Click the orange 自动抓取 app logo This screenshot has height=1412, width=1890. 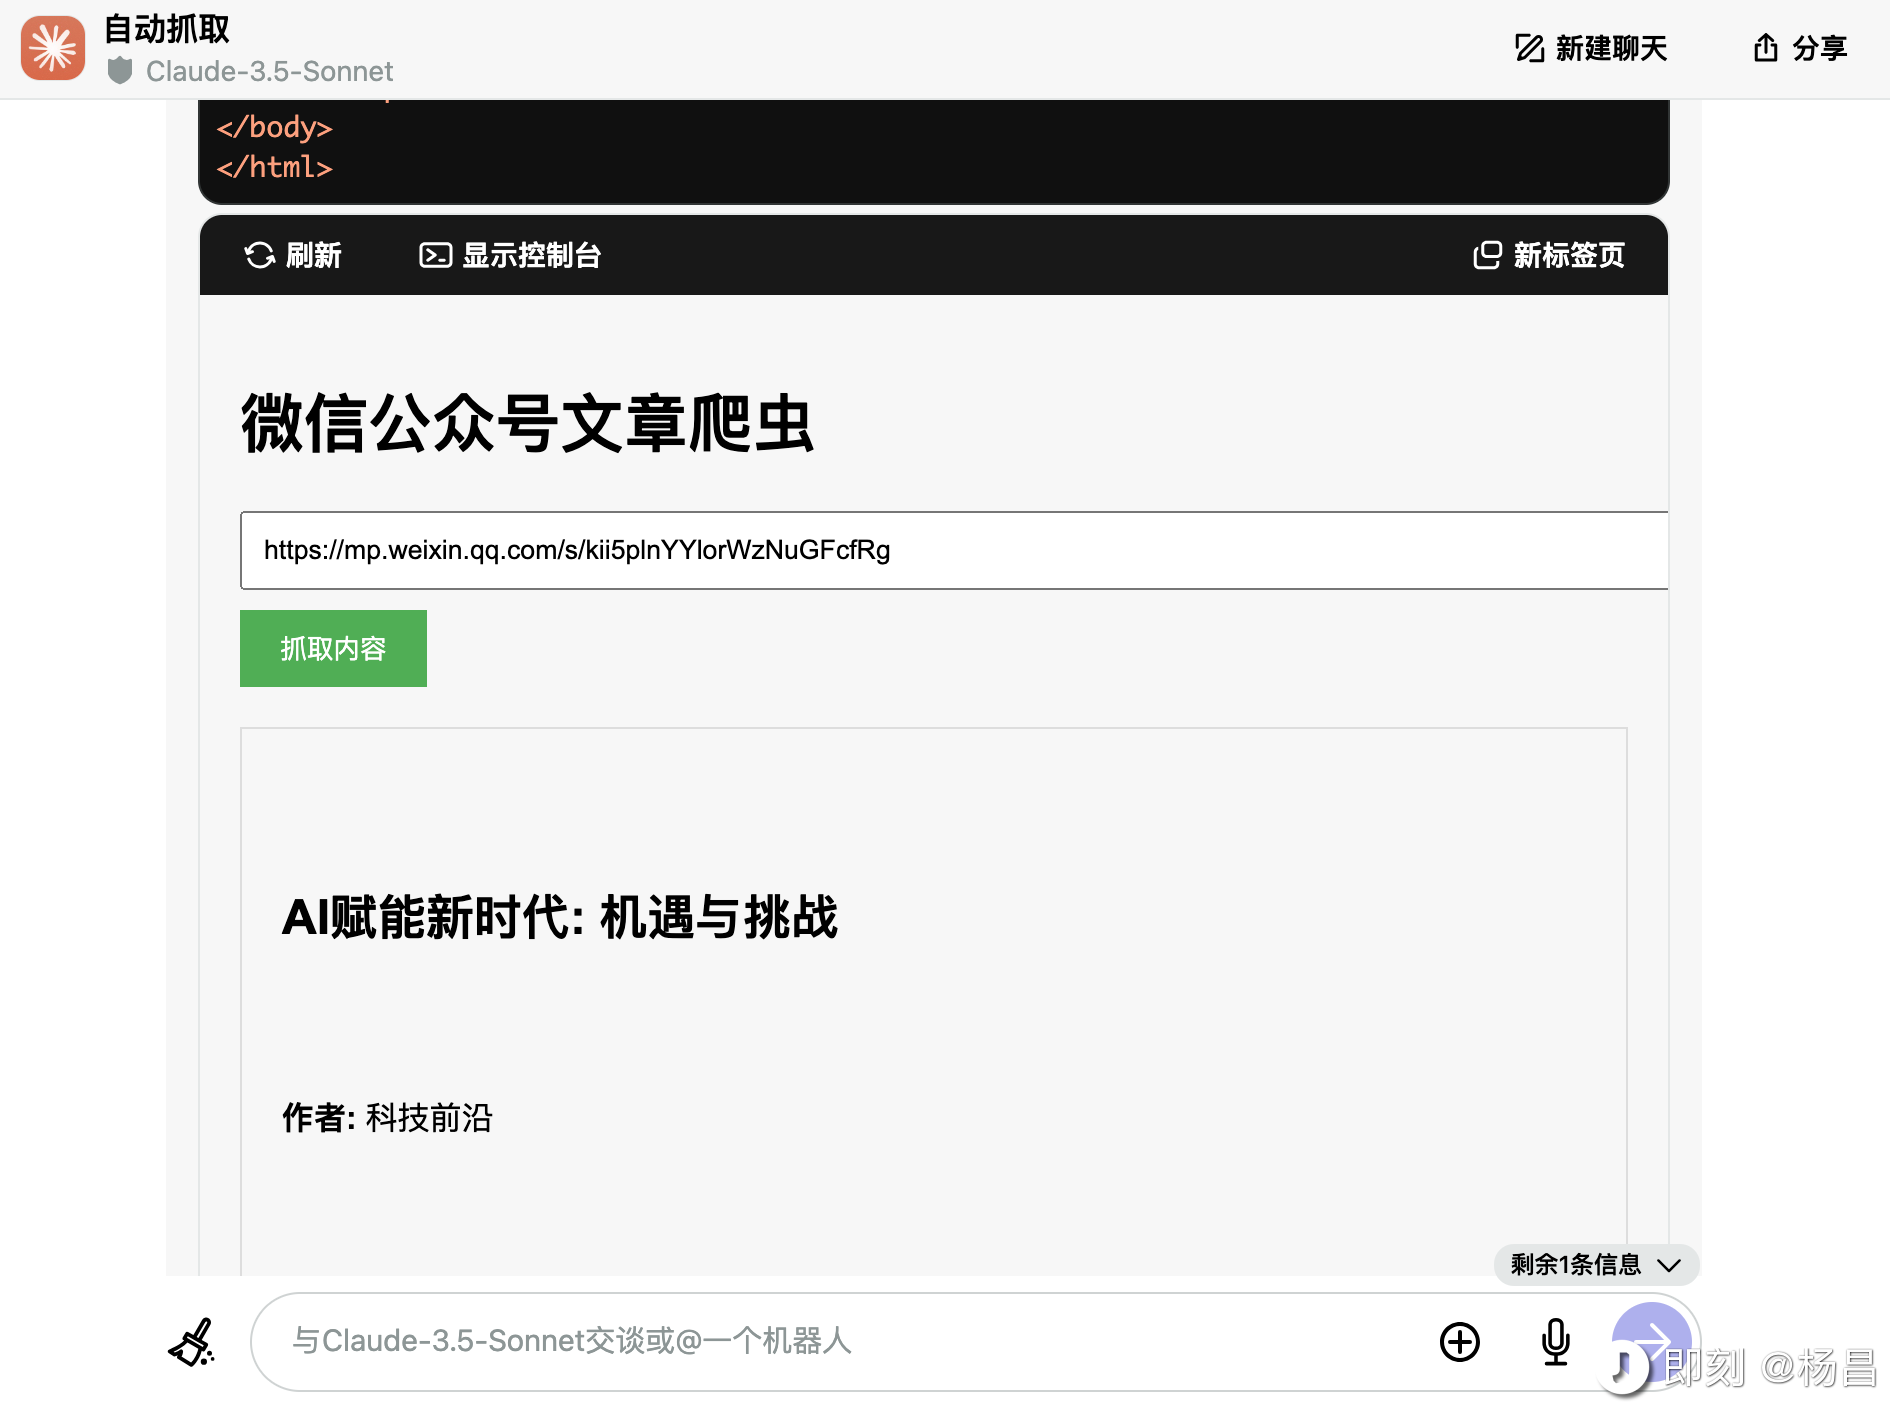coord(52,48)
